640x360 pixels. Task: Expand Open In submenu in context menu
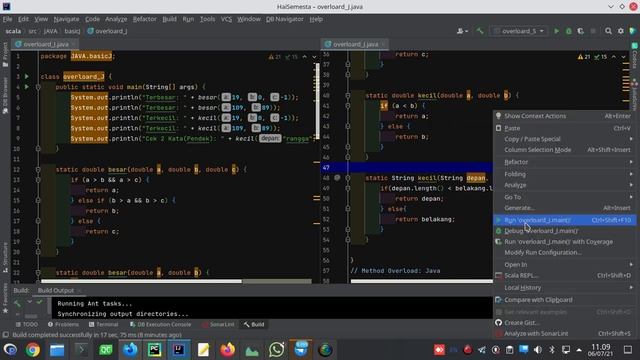click(565, 264)
